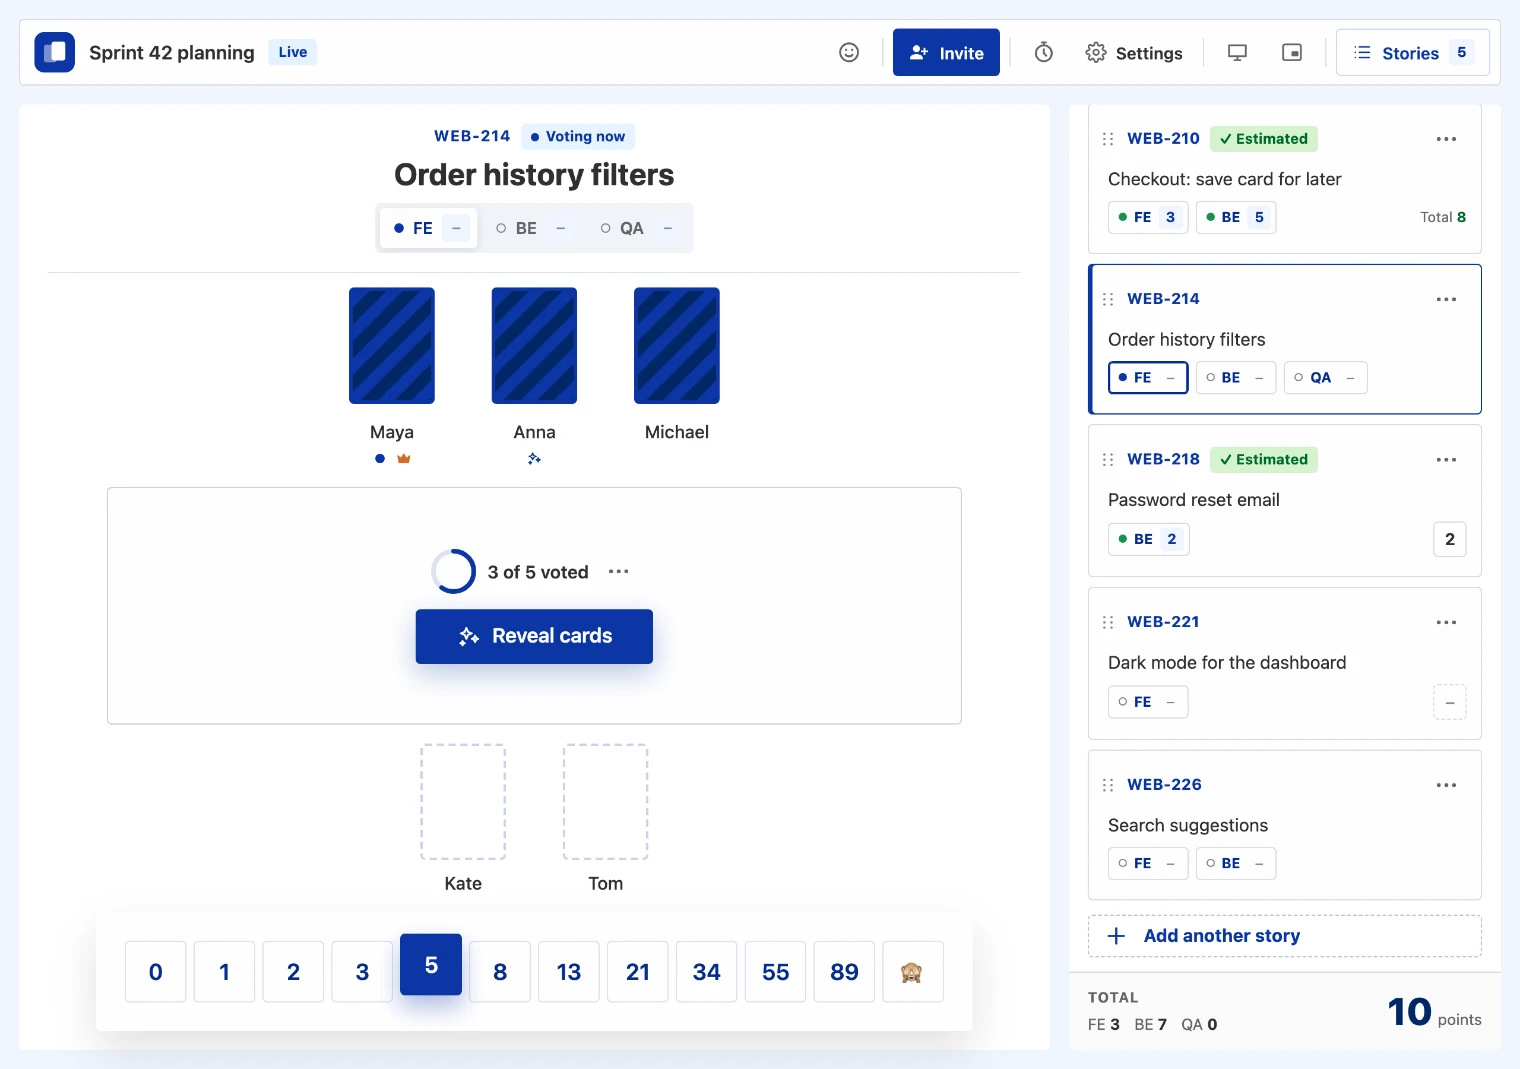
Task: Select the BE chip in the WEB-214 story card
Action: coord(1236,378)
